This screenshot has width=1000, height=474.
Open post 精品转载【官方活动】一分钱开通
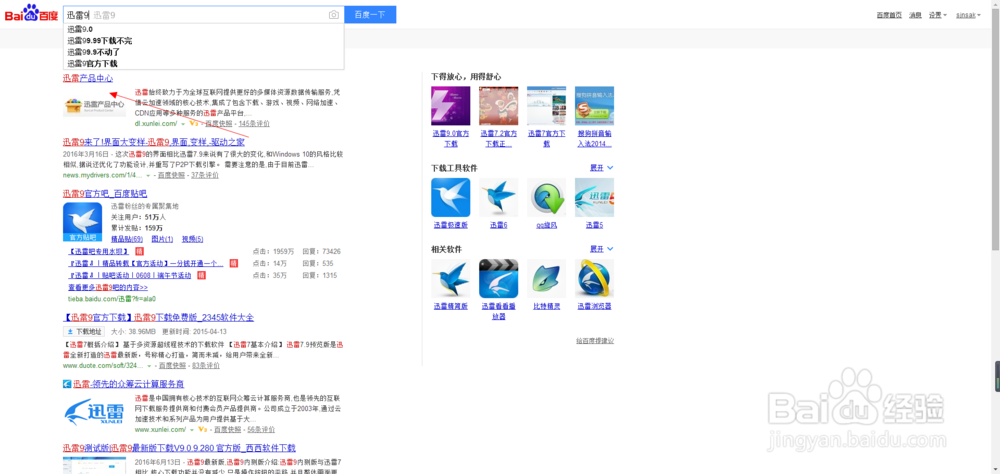click(145, 263)
